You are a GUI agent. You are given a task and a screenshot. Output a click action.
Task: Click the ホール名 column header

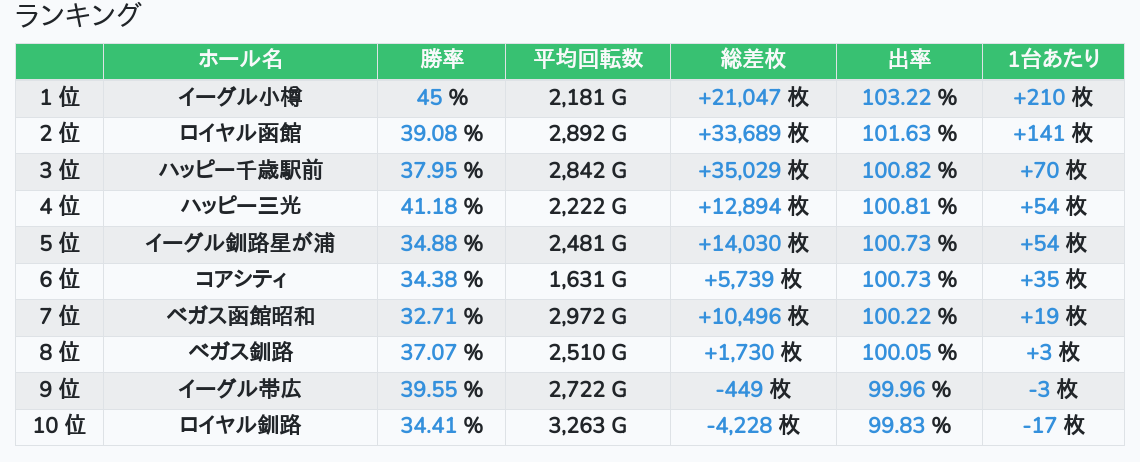click(240, 60)
